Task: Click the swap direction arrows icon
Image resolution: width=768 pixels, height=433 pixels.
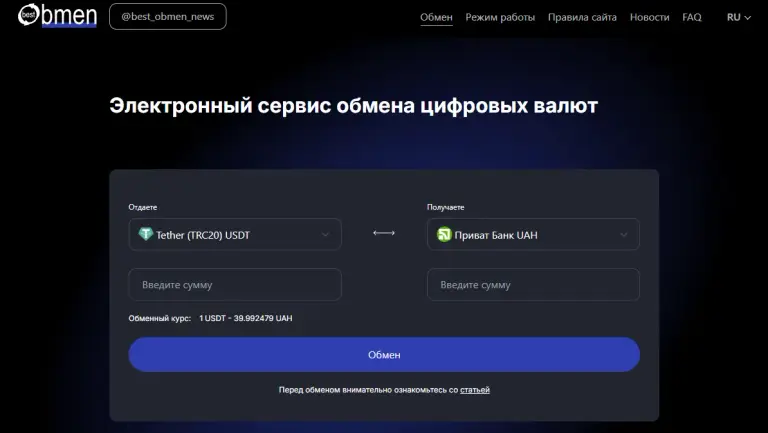Action: (384, 233)
